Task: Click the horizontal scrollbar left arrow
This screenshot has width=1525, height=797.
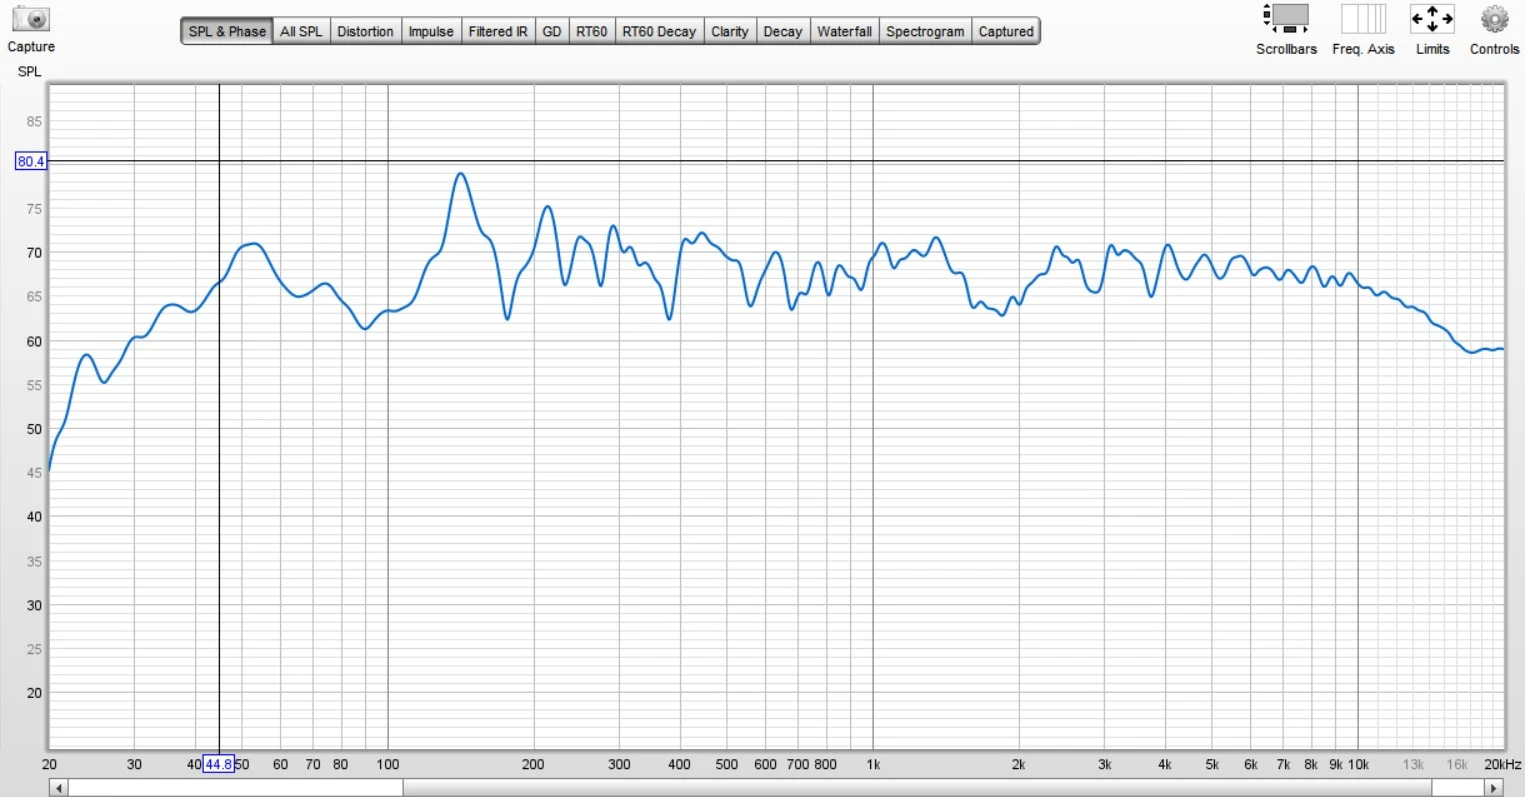Action: [x=59, y=788]
